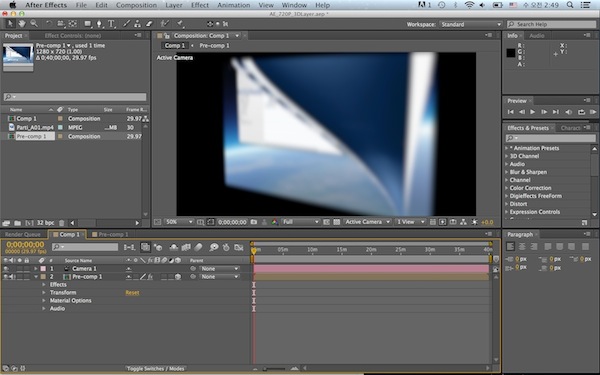Expand the Camera 1 layer properties
The image size is (600, 375).
(36, 269)
